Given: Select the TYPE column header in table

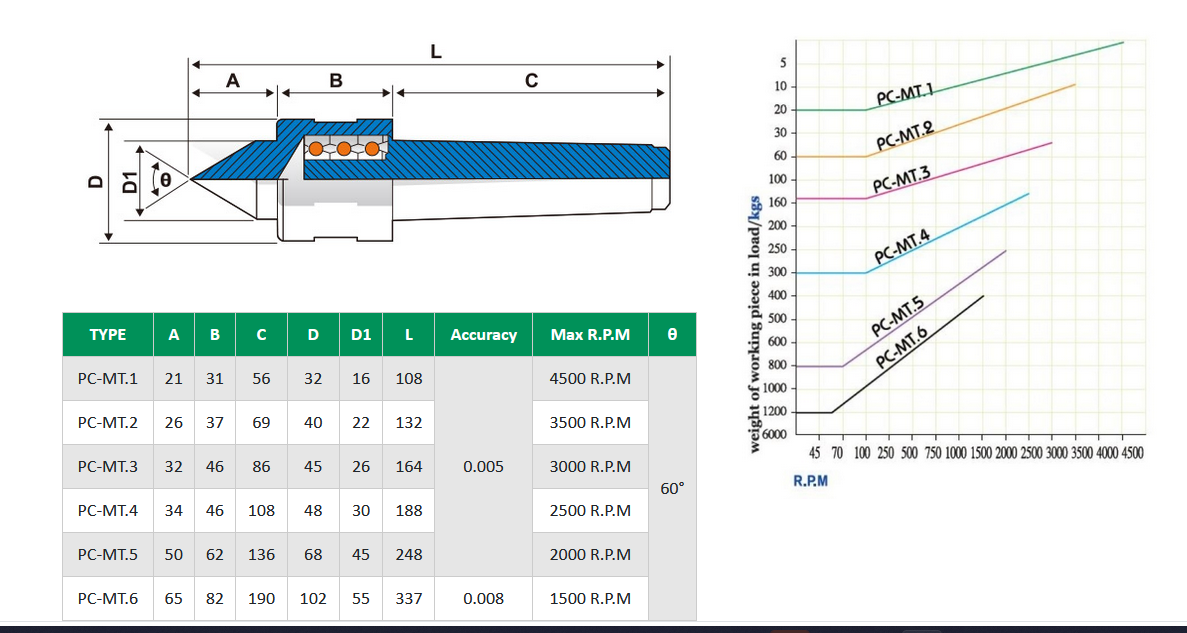Looking at the screenshot, I should click(x=107, y=335).
